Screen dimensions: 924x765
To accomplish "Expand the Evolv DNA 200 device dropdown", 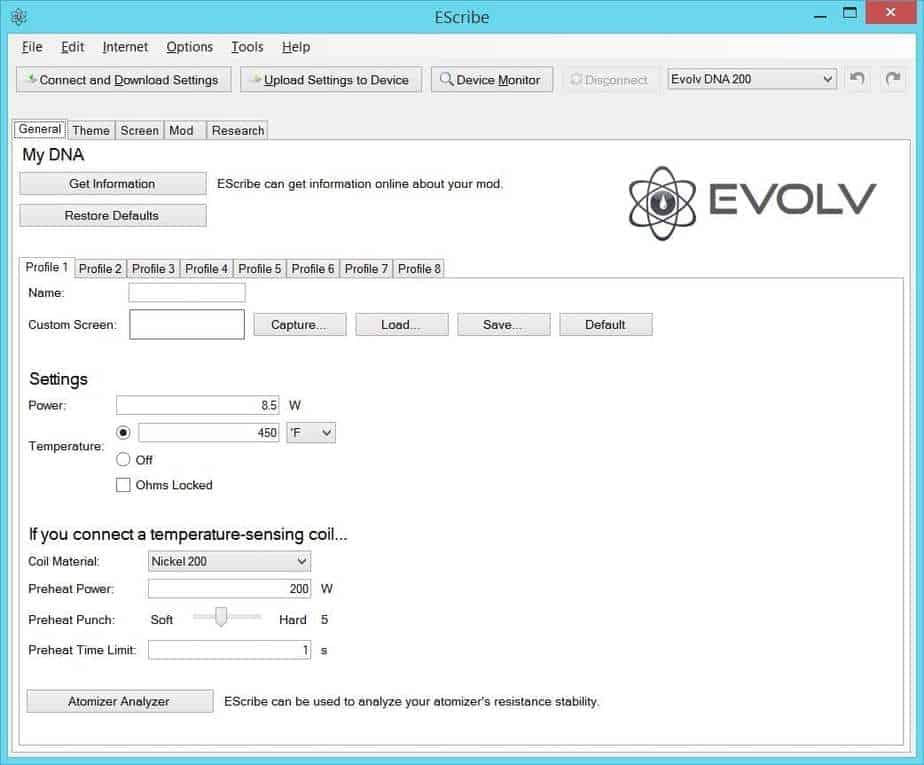I will [x=752, y=79].
